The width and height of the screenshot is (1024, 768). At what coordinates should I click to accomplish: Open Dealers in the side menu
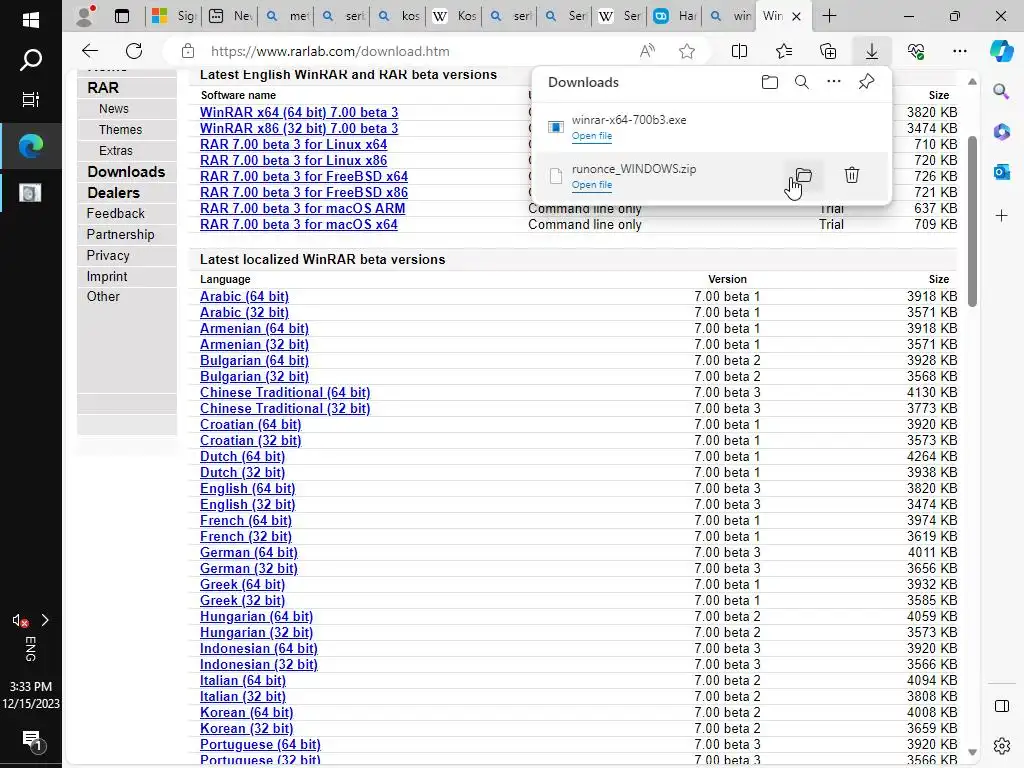pyautogui.click(x=114, y=193)
